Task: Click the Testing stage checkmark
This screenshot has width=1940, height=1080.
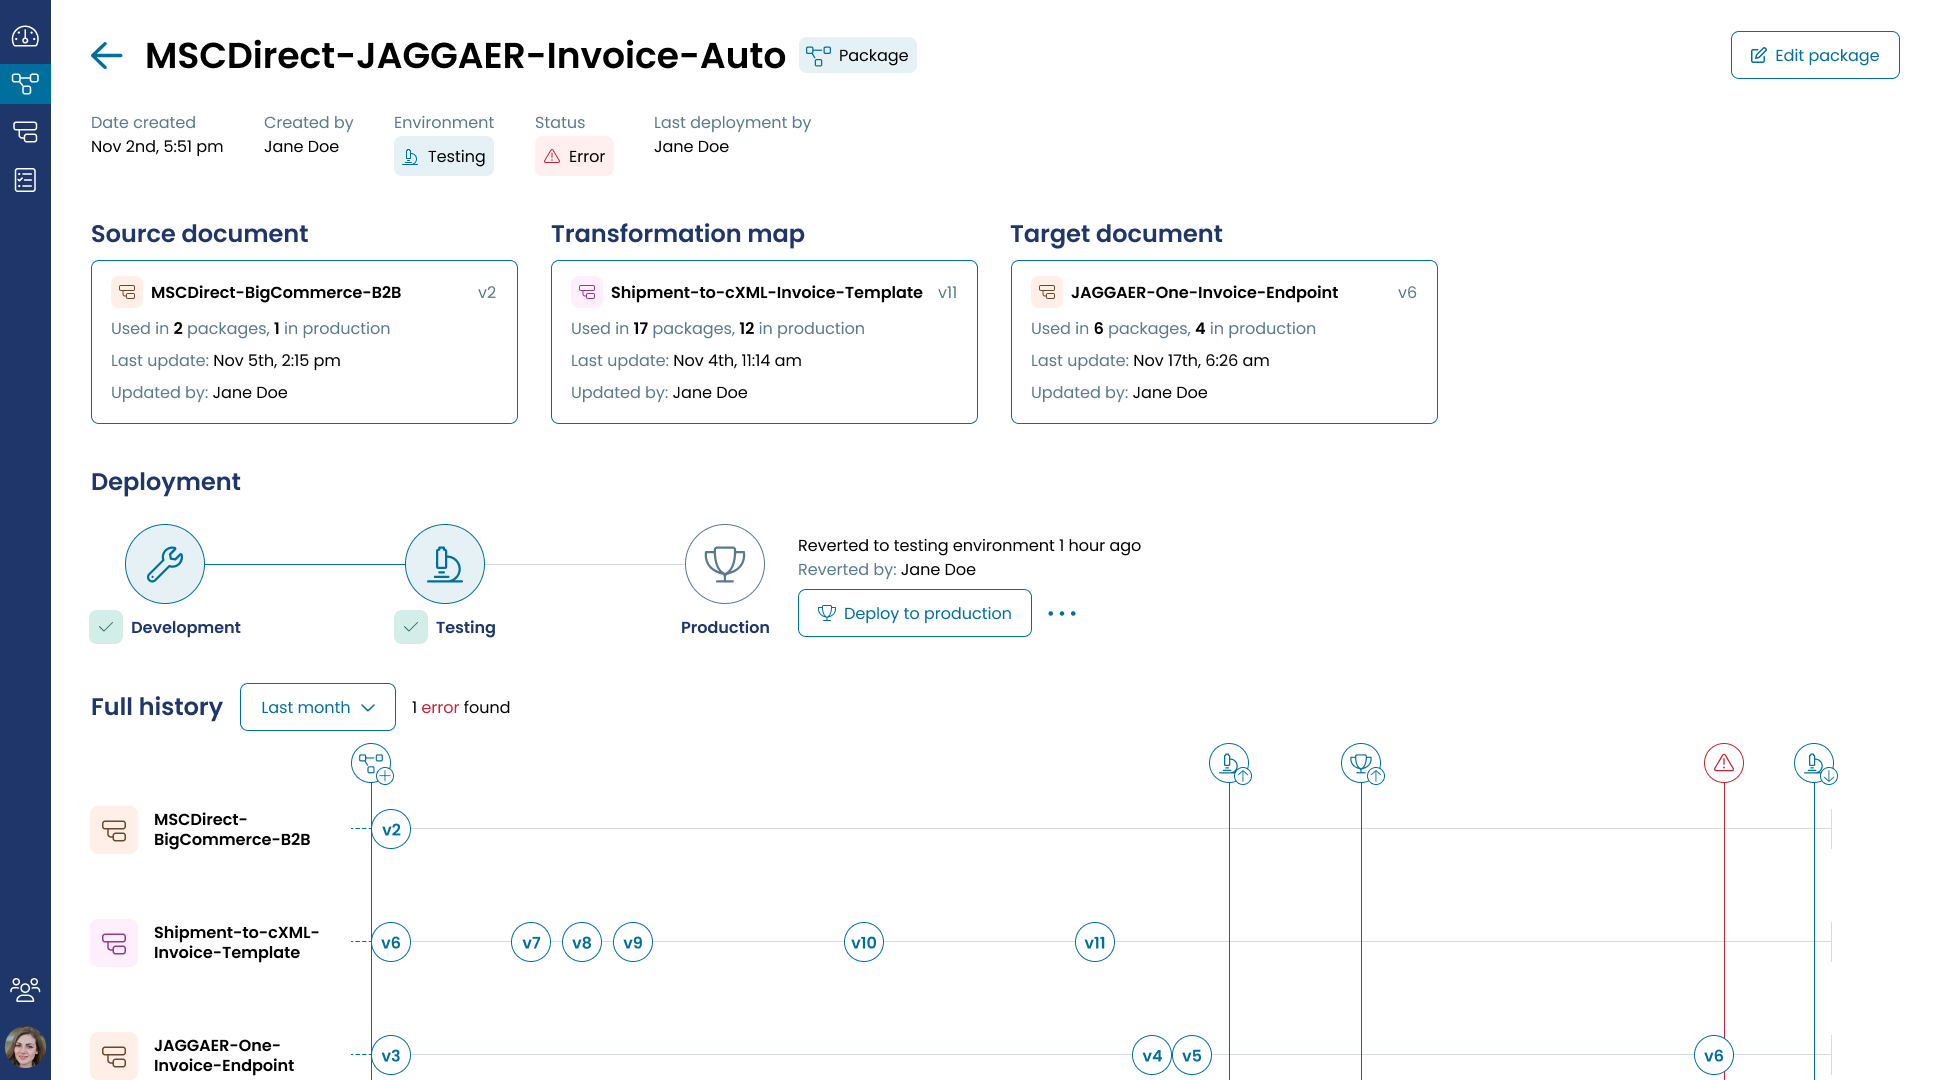Action: click(411, 627)
